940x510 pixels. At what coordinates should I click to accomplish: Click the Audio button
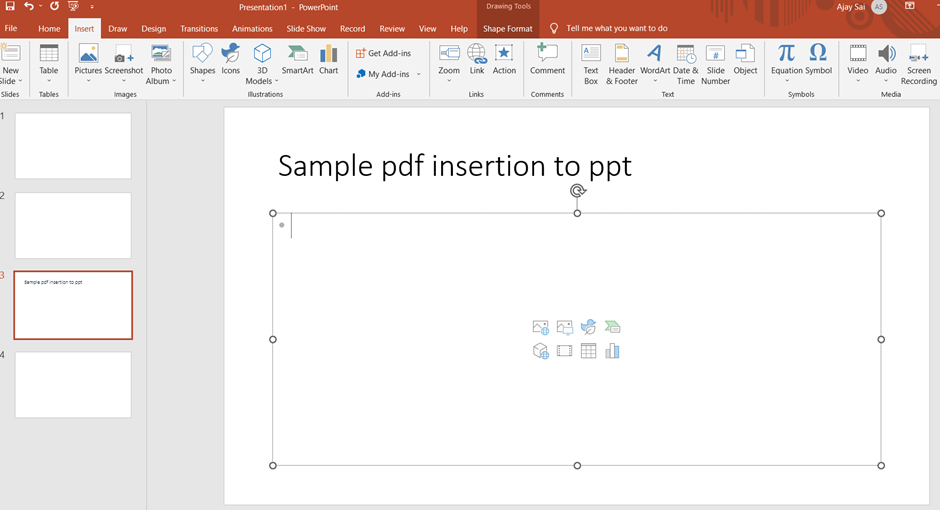pyautogui.click(x=886, y=64)
